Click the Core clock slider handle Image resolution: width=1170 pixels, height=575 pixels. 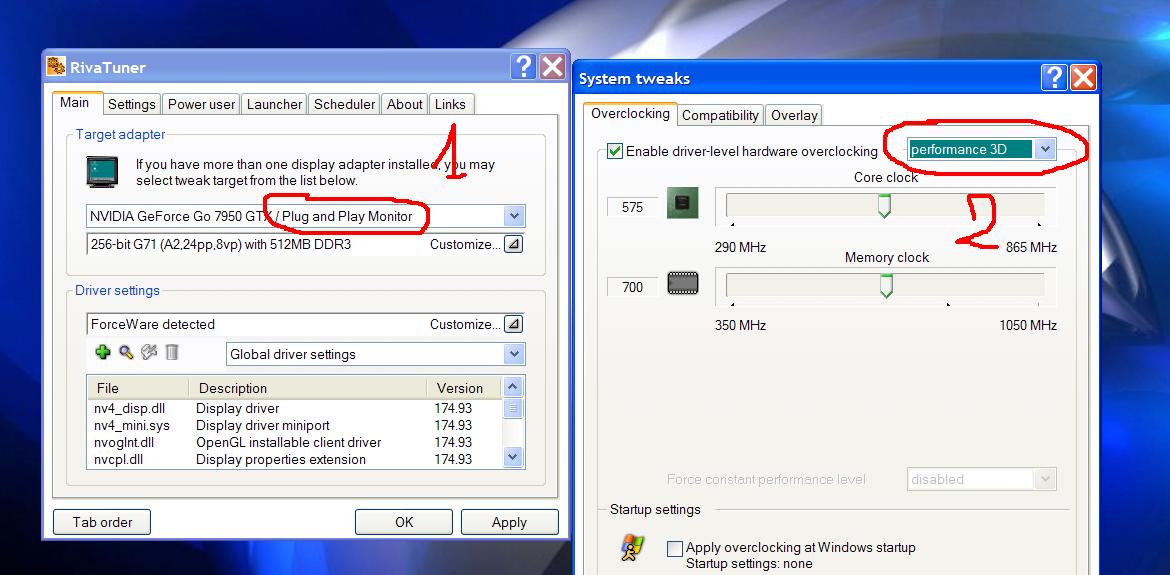[884, 206]
